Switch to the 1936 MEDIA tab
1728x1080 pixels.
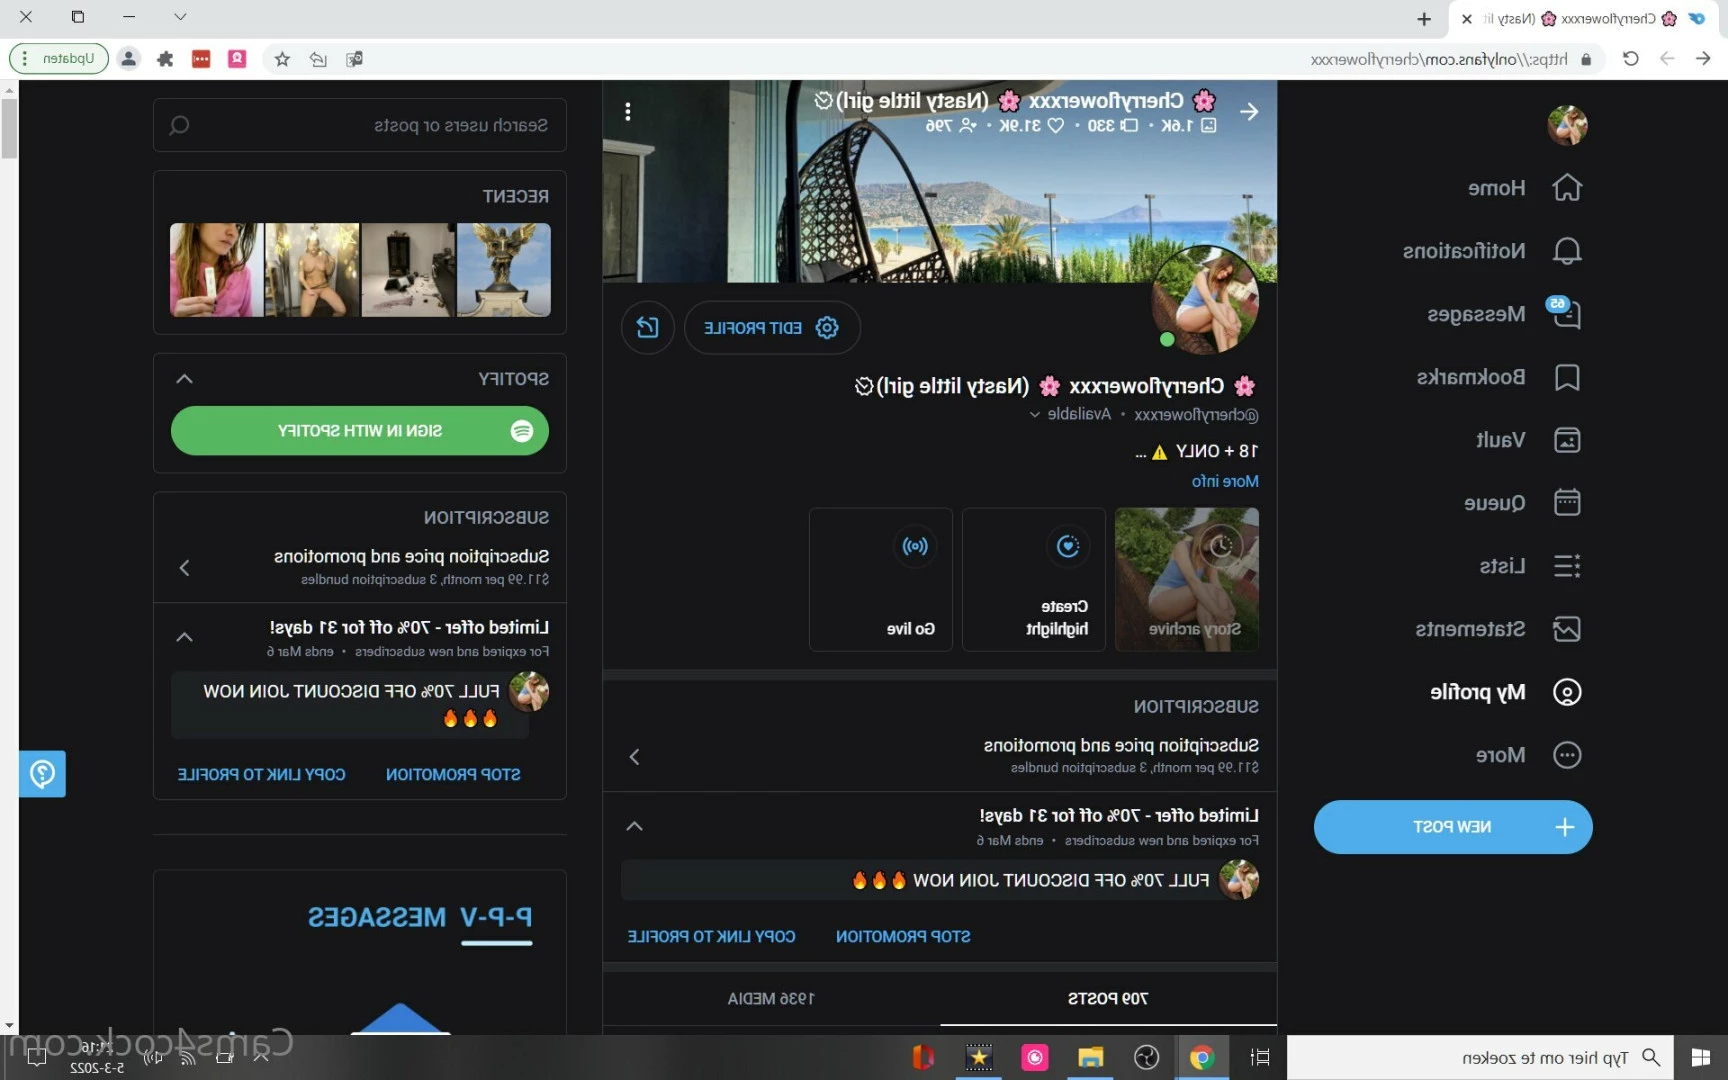point(771,998)
